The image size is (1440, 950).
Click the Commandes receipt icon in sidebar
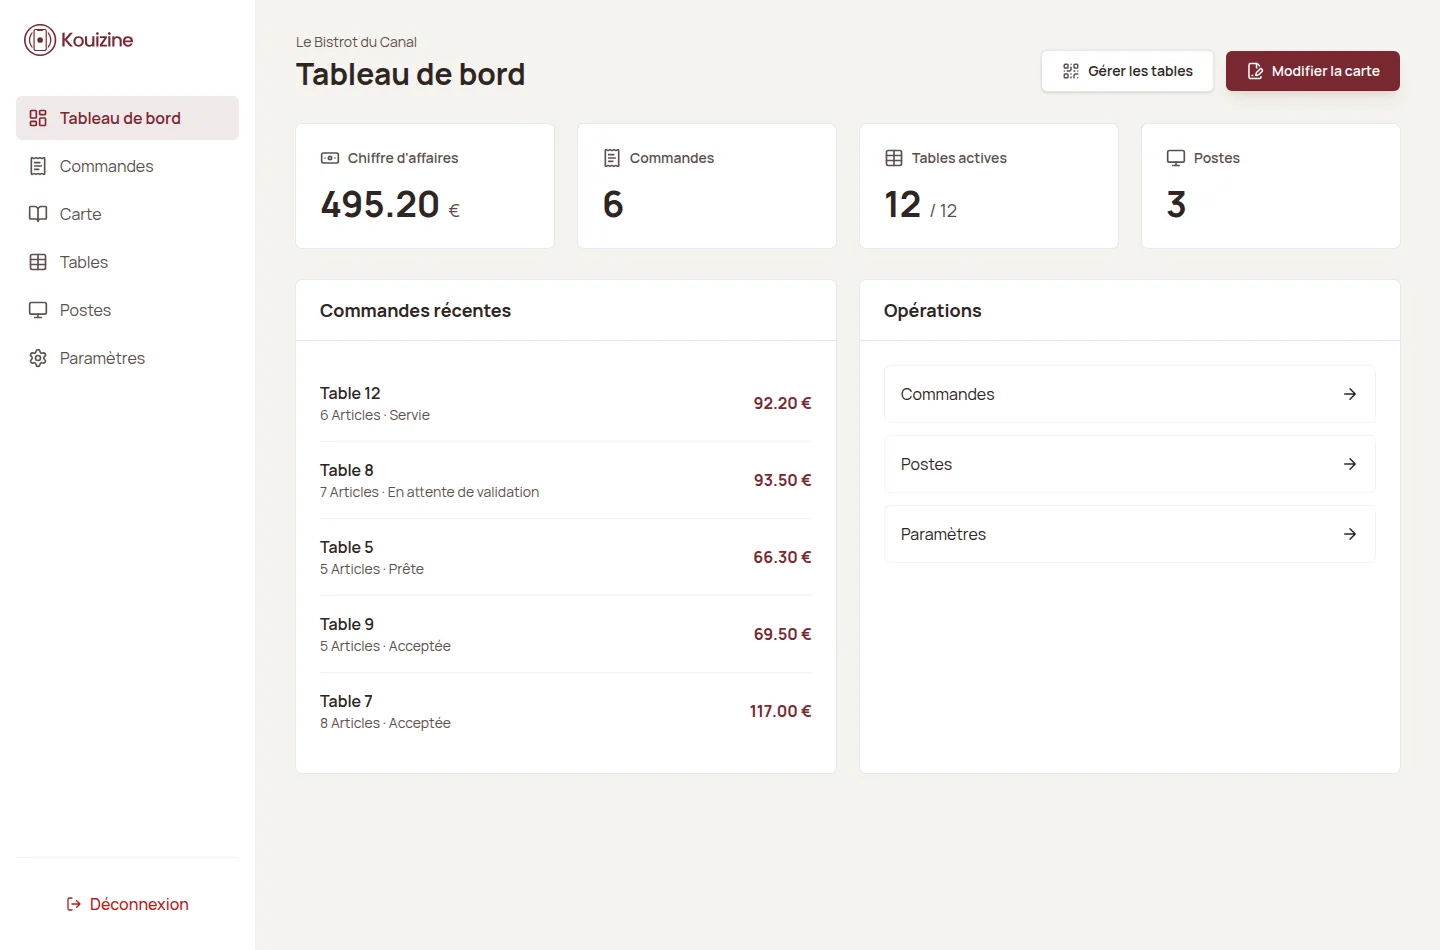38,166
